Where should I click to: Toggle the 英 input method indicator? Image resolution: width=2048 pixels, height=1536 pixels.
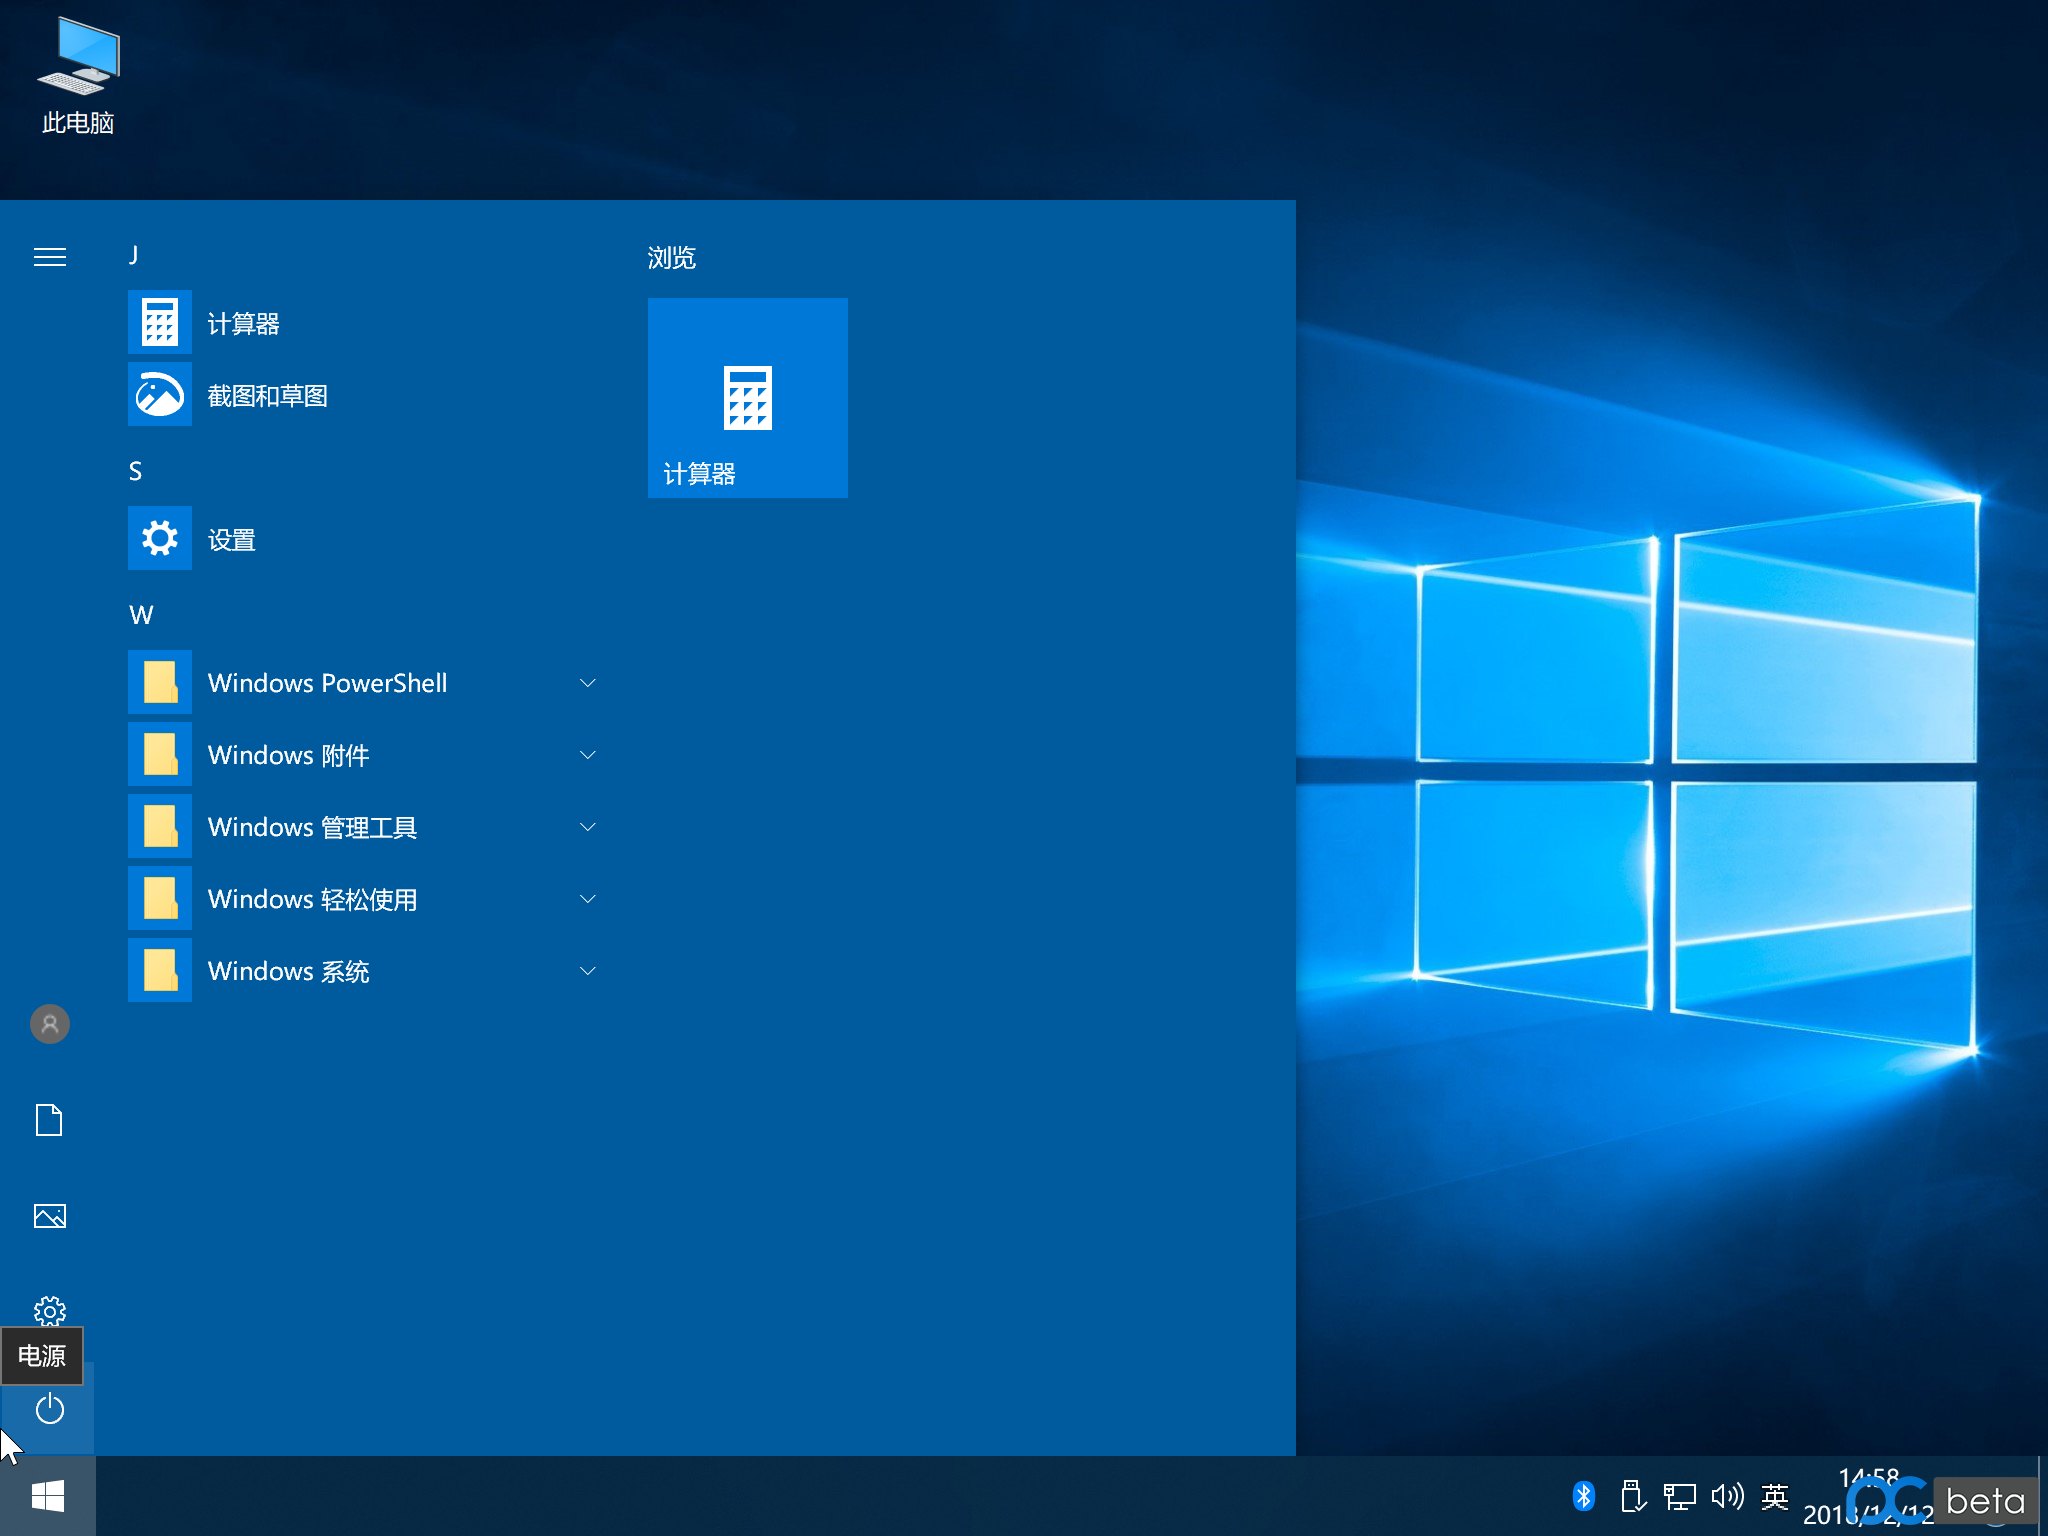click(1775, 1496)
